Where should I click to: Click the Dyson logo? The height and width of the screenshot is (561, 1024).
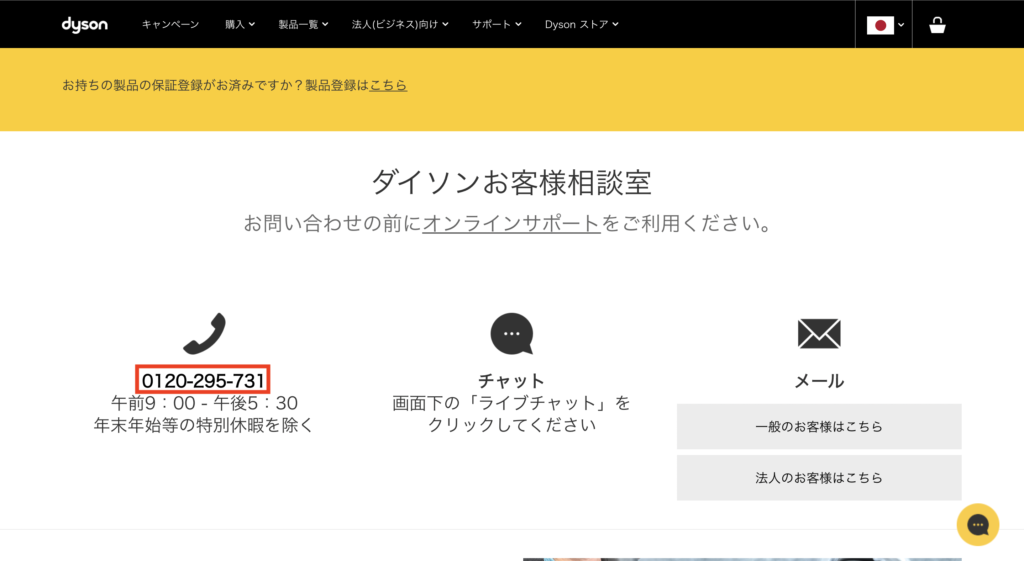(x=84, y=24)
